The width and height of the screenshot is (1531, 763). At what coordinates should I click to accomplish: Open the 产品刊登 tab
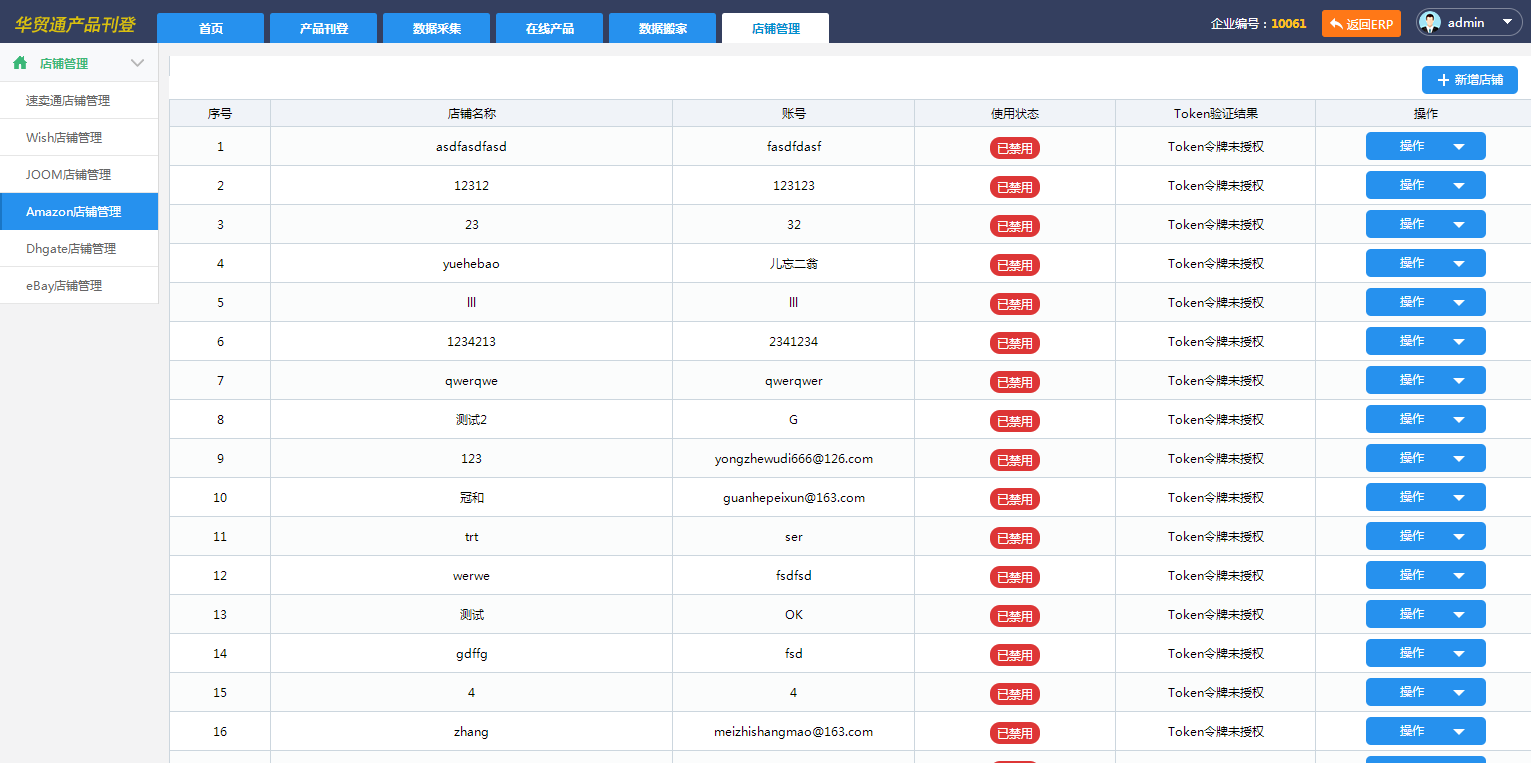(x=324, y=28)
